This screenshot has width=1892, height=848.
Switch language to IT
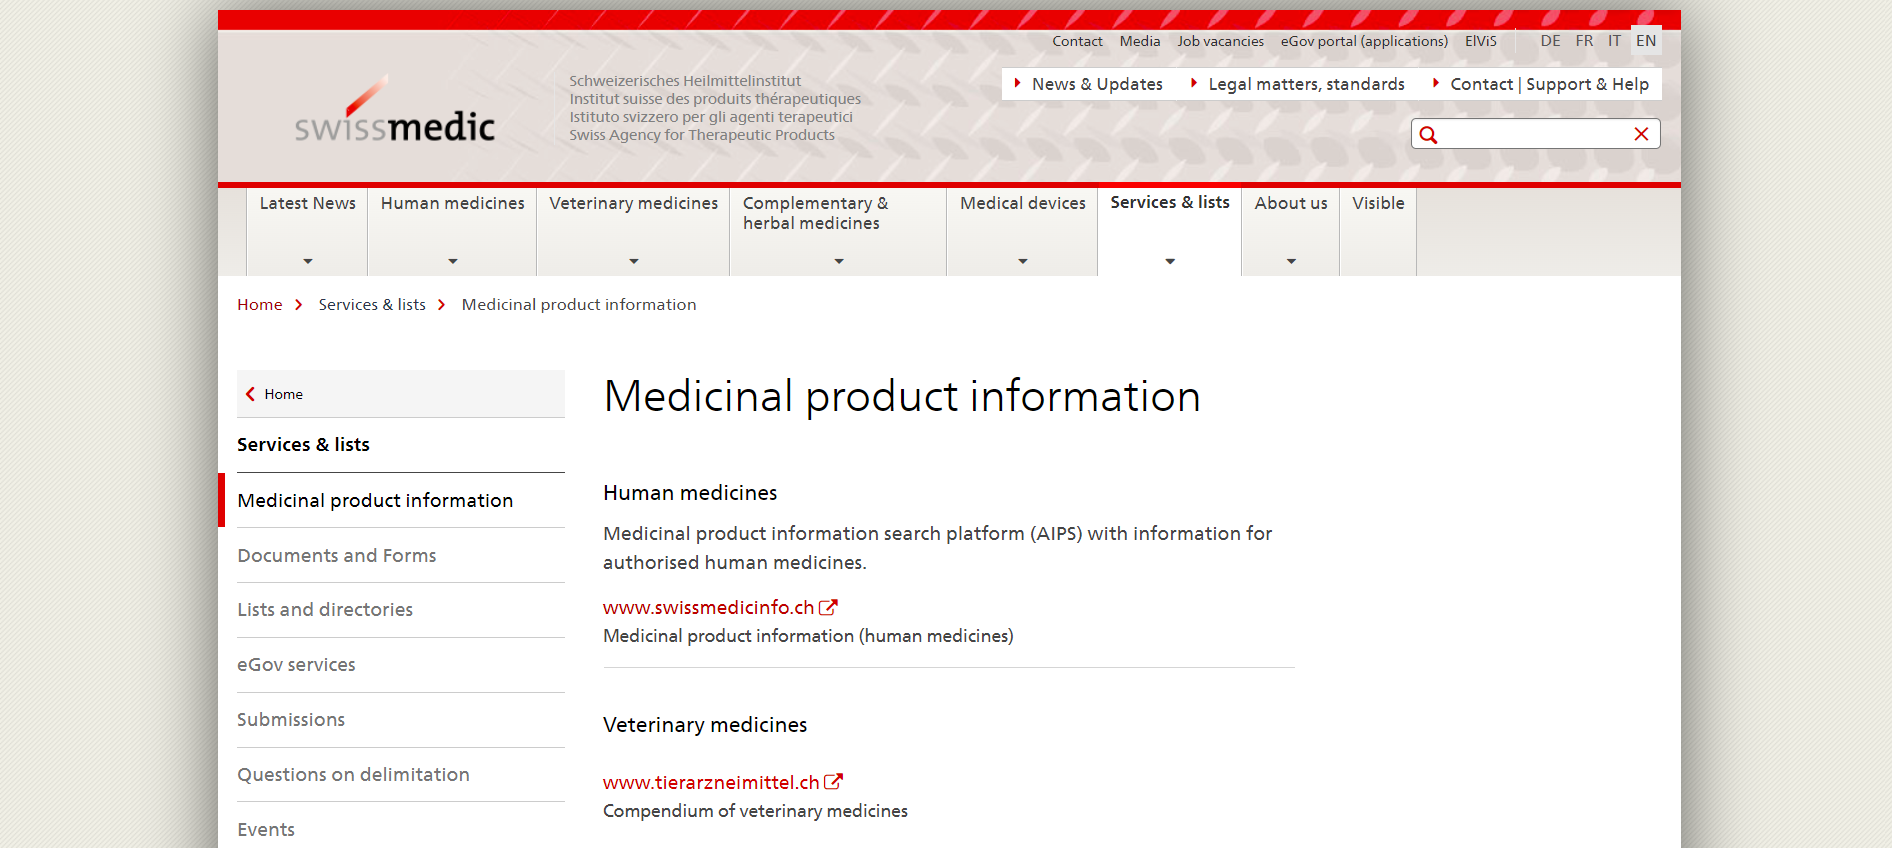[x=1614, y=41]
